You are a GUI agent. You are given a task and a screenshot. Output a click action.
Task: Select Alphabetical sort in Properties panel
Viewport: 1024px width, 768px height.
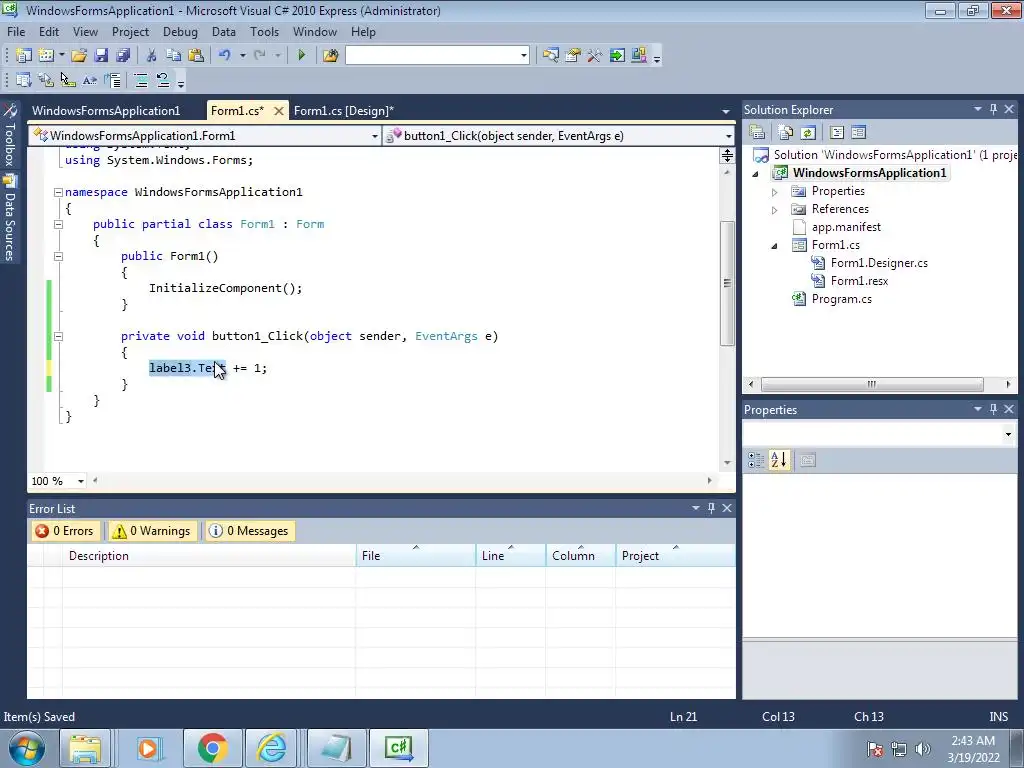(x=778, y=460)
